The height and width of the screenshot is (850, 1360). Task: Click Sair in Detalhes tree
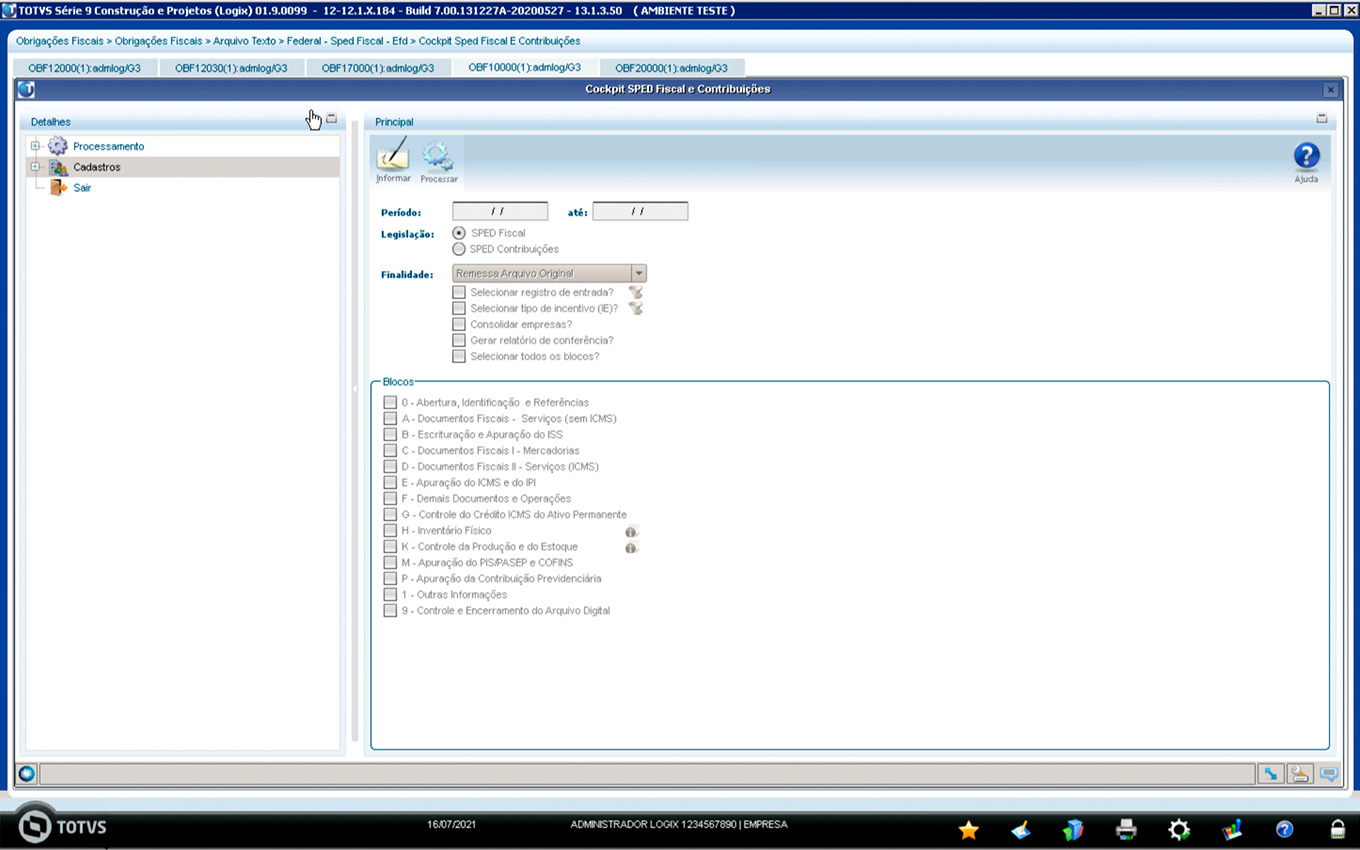82,188
